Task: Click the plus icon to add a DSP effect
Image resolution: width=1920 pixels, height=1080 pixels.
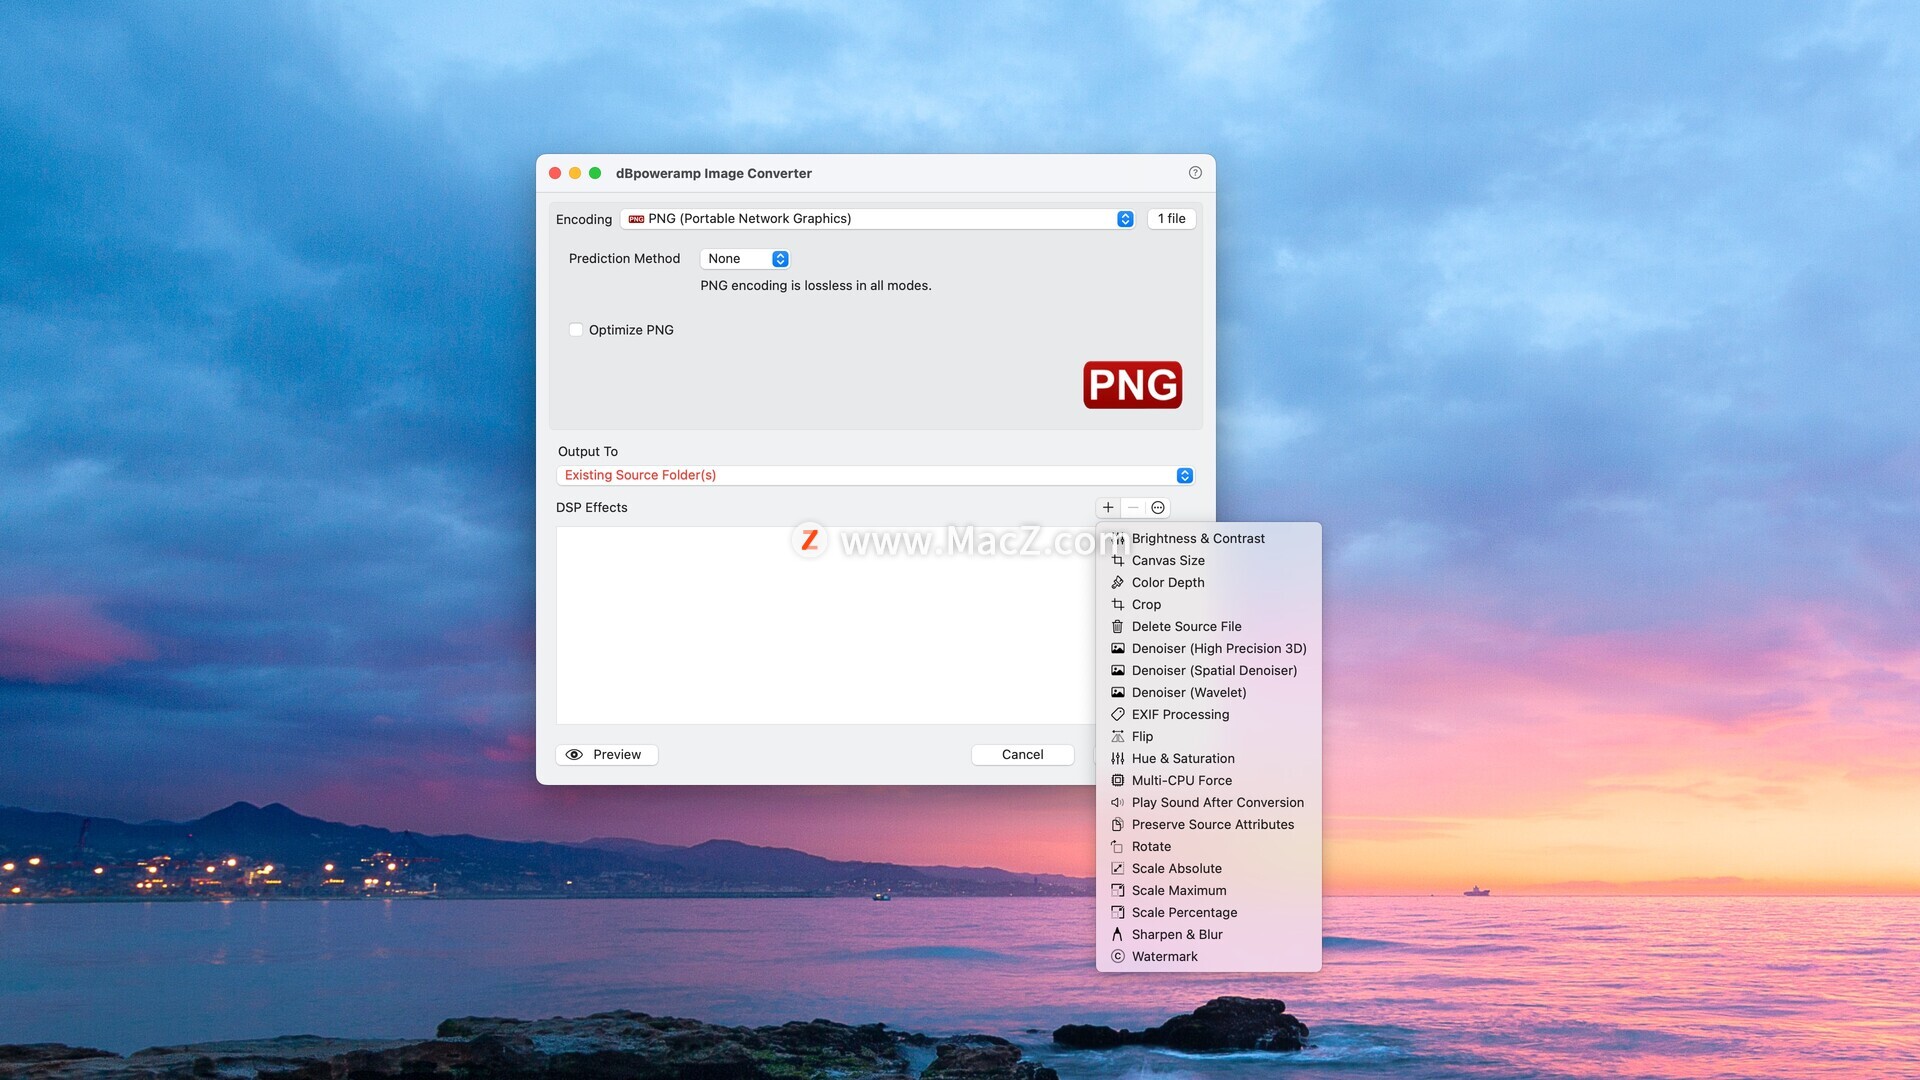Action: pyautogui.click(x=1108, y=508)
